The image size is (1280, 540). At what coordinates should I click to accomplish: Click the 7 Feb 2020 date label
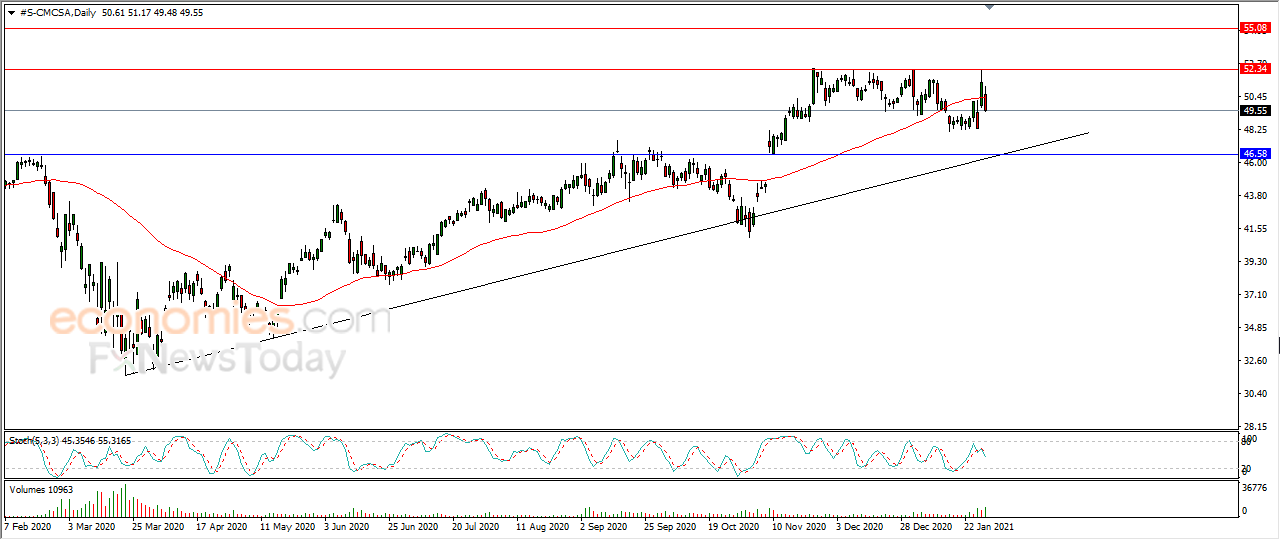pos(30,525)
